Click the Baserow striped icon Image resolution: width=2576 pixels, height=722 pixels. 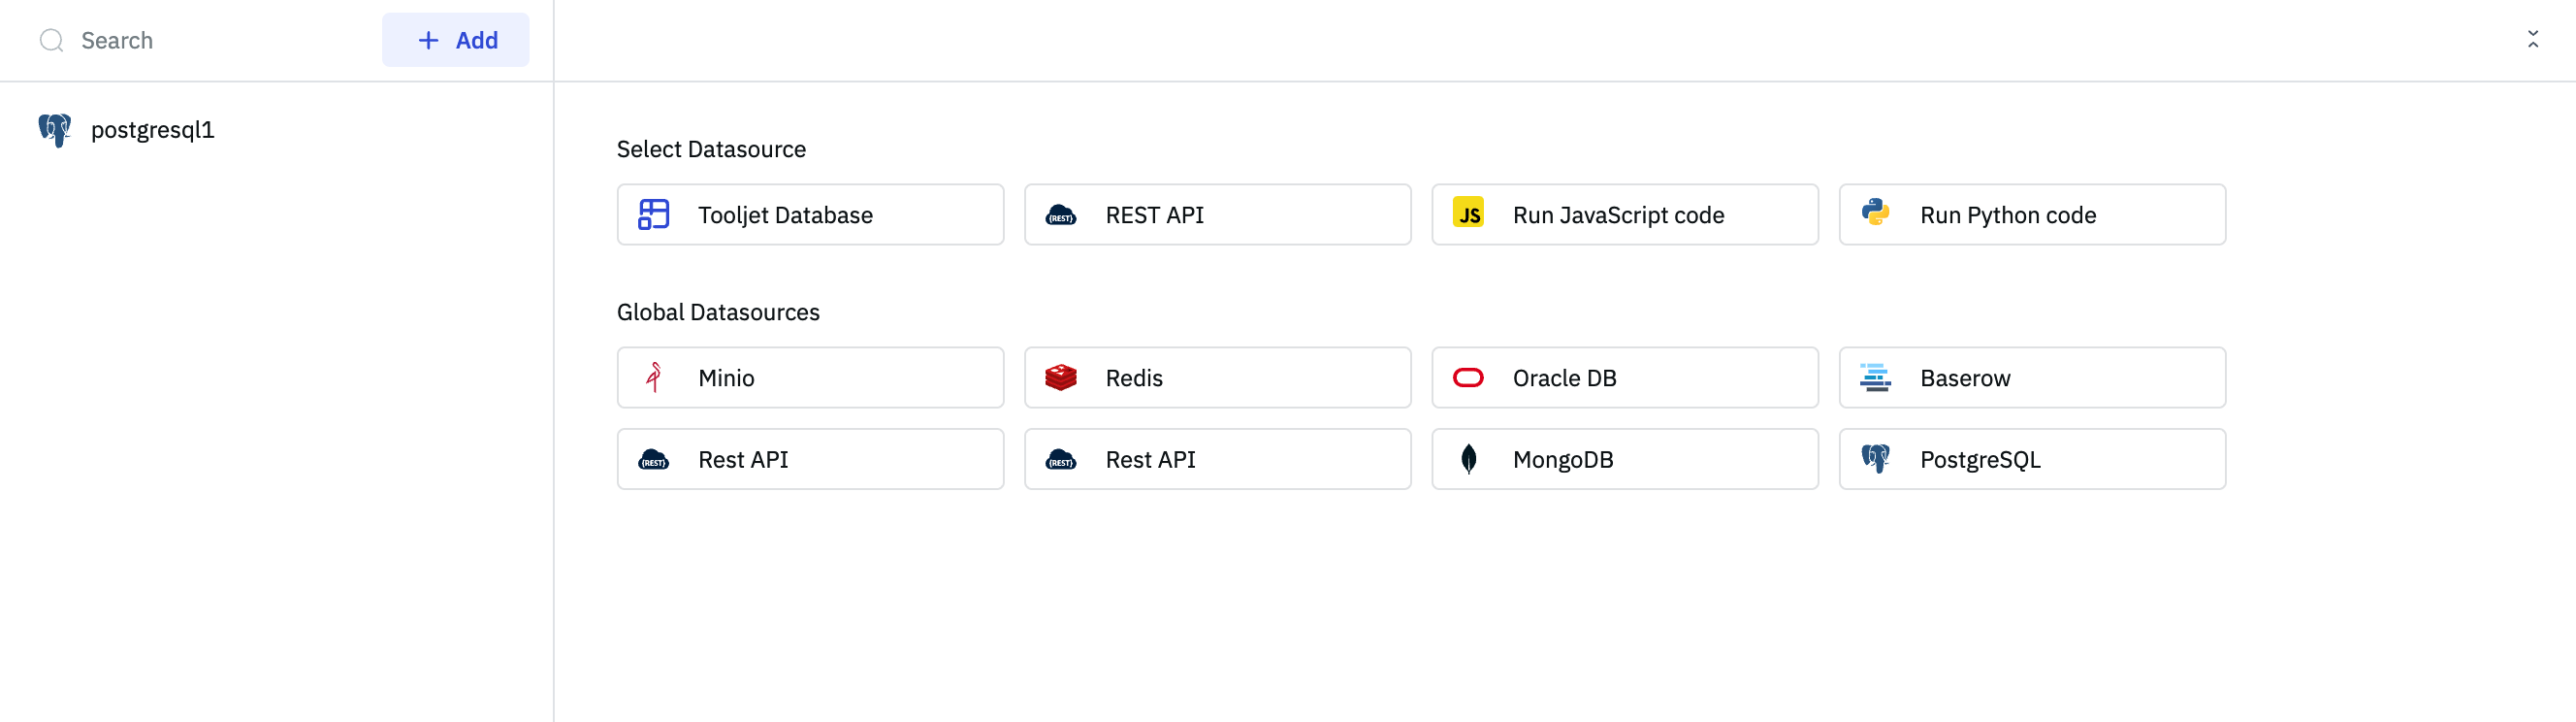1875,377
